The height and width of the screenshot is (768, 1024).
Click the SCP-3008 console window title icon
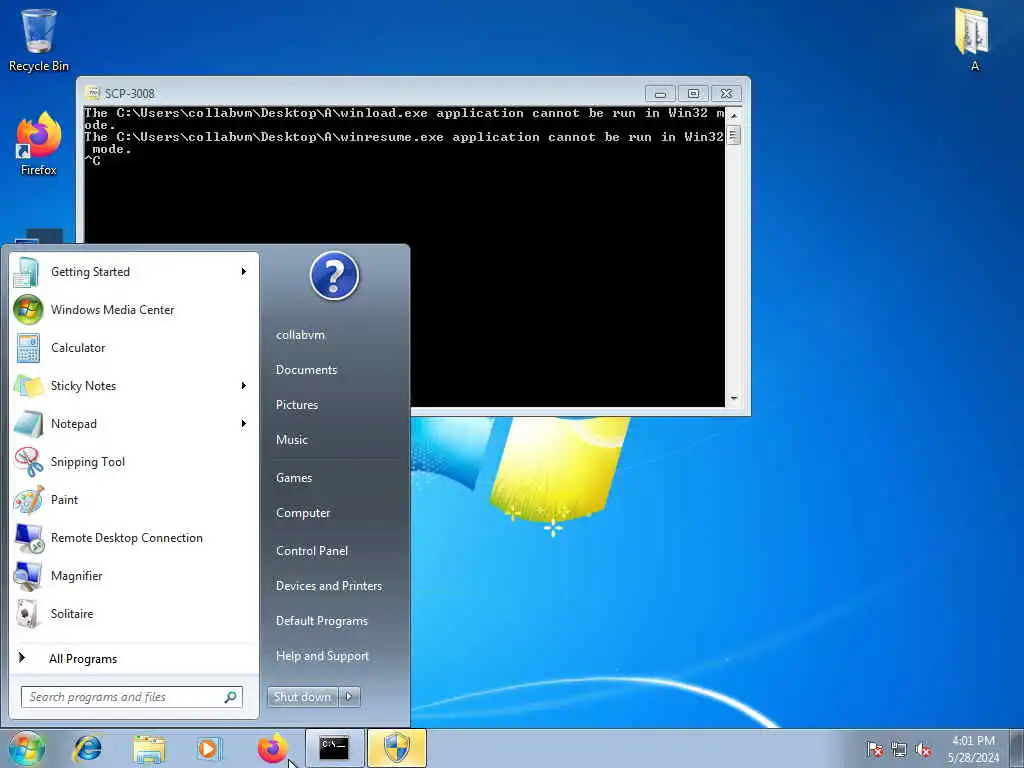(93, 93)
